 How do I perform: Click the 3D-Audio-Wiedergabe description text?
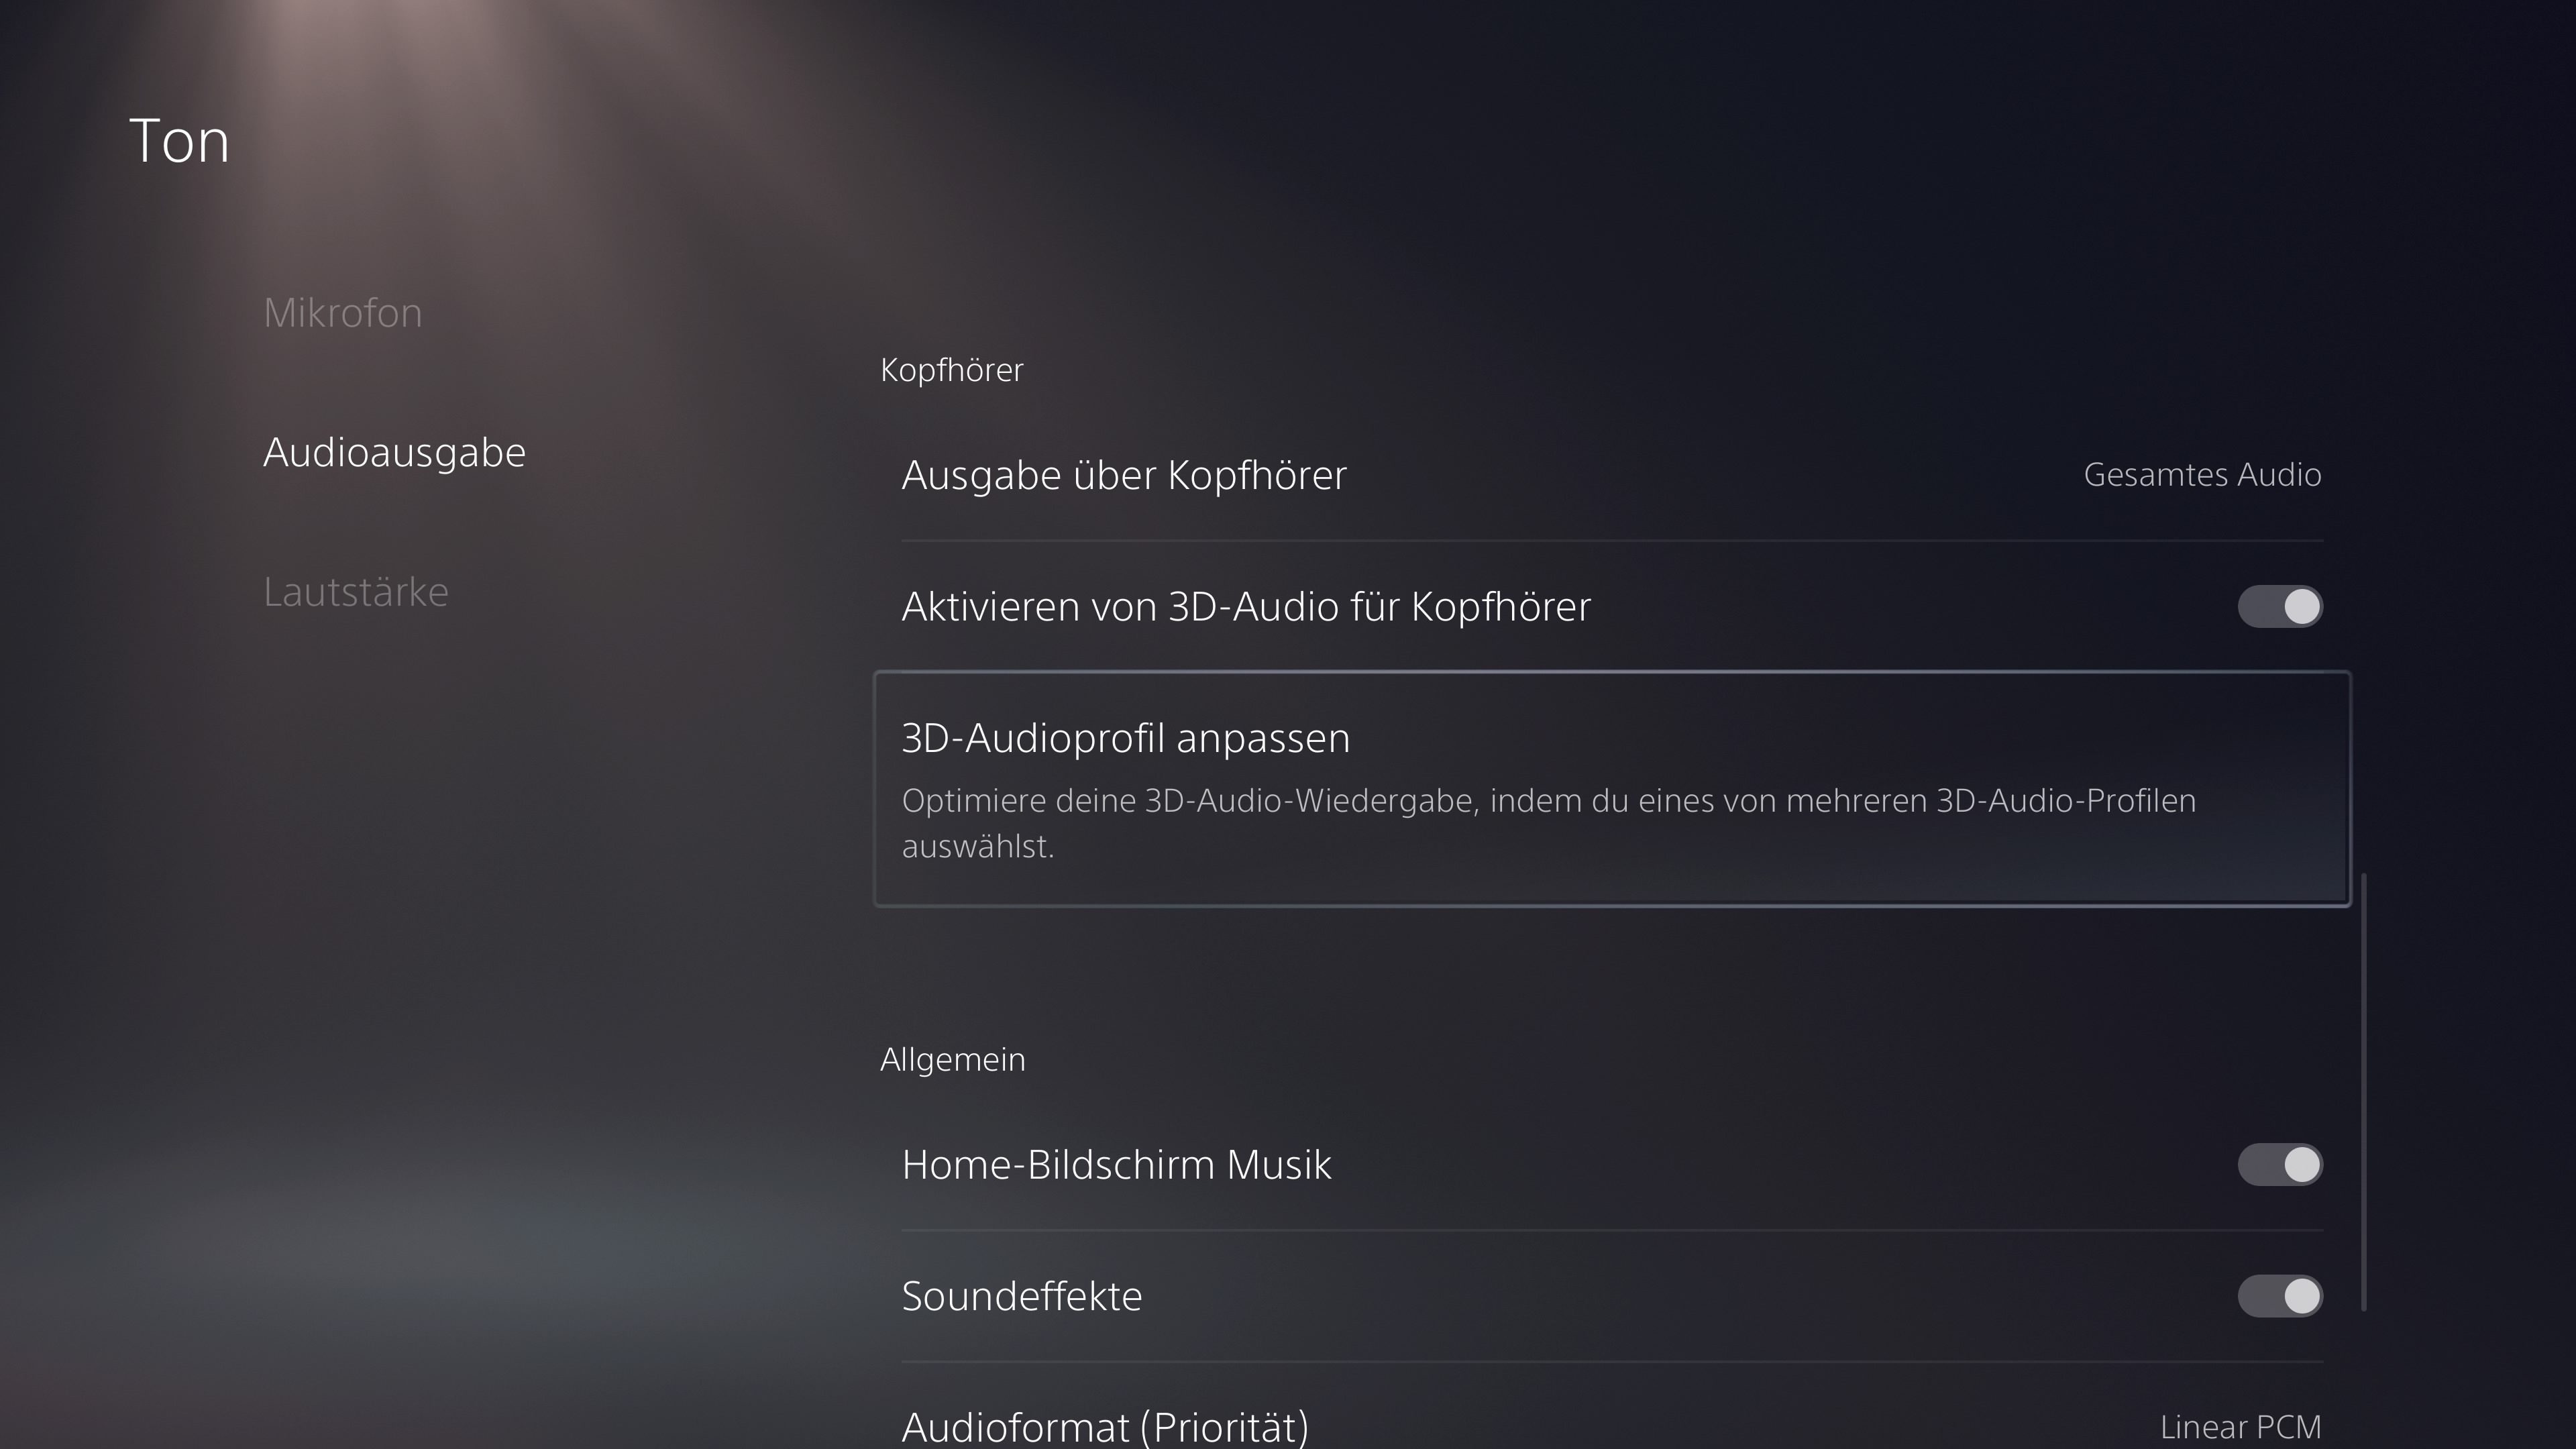click(x=1548, y=801)
